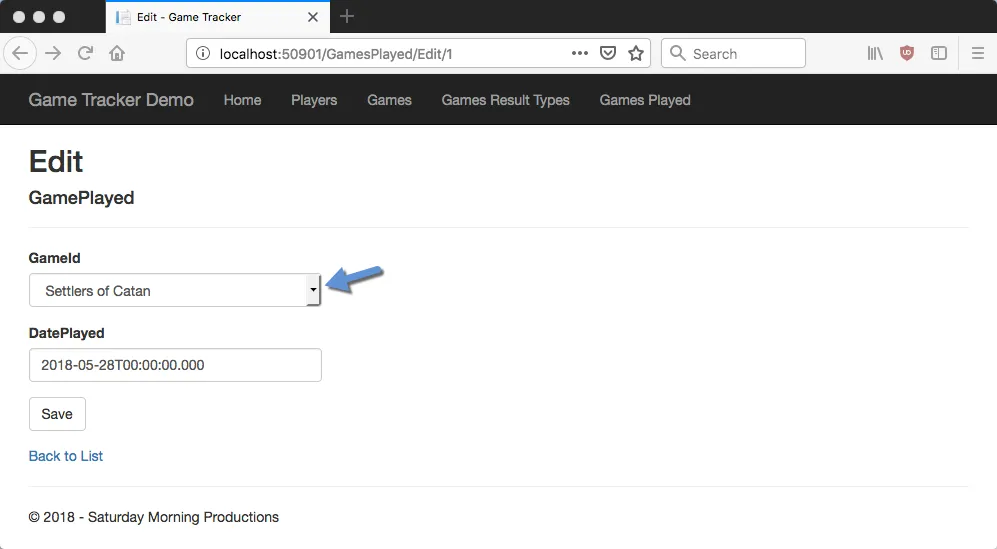The width and height of the screenshot is (997, 549).
Task: Click the GamePlayed subheading
Action: (81, 198)
